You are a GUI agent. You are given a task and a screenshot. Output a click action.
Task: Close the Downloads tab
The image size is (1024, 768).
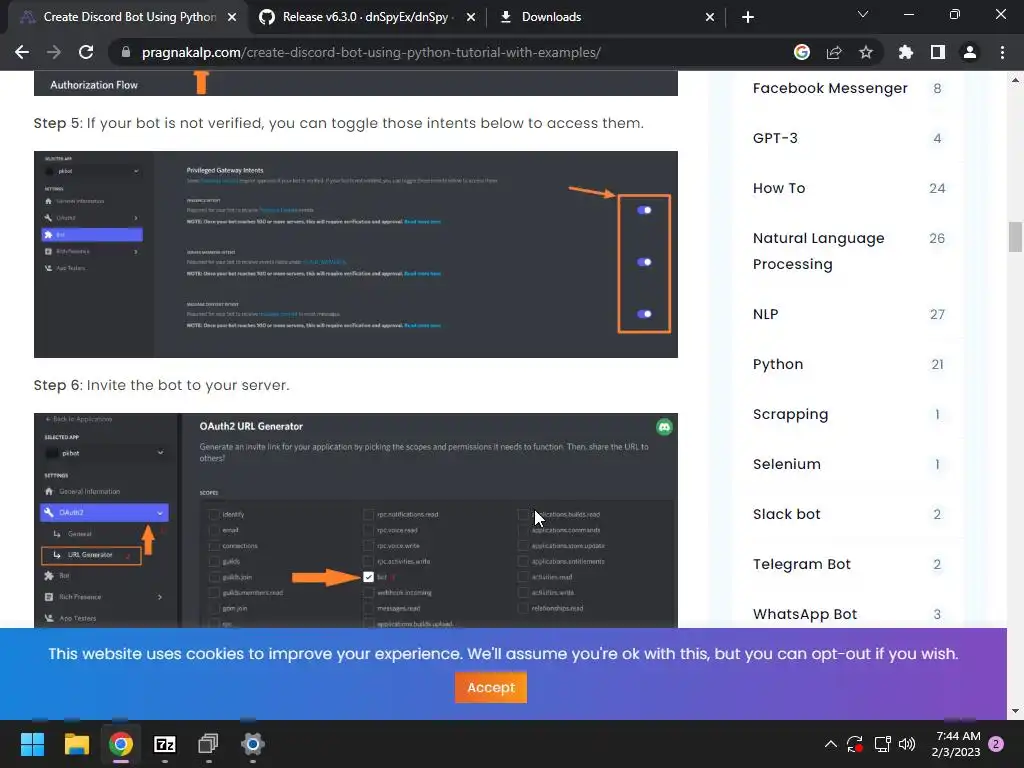(x=710, y=17)
